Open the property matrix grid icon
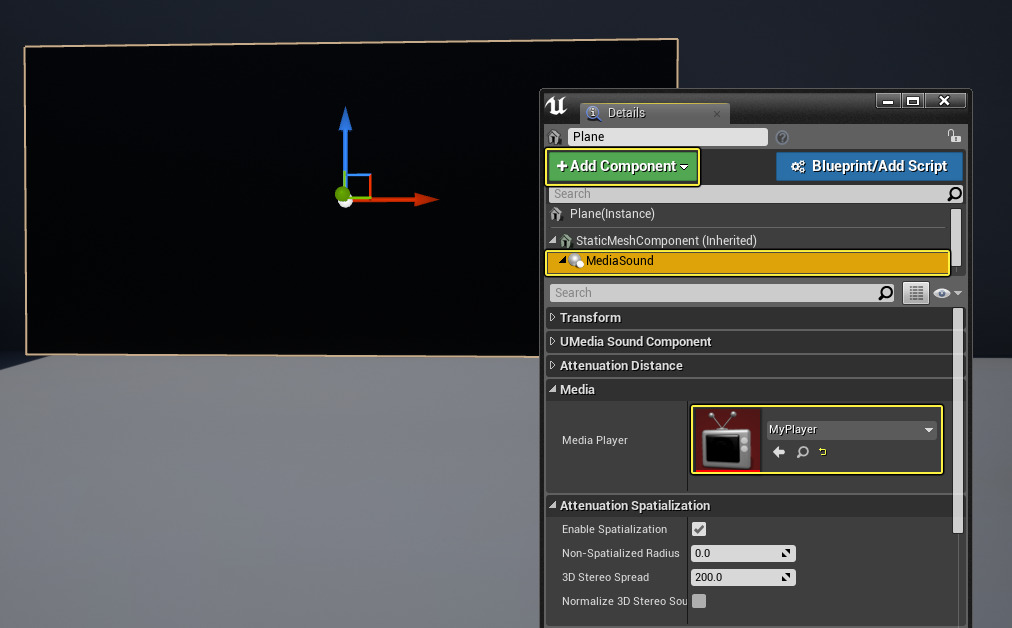1012x628 pixels. (915, 293)
